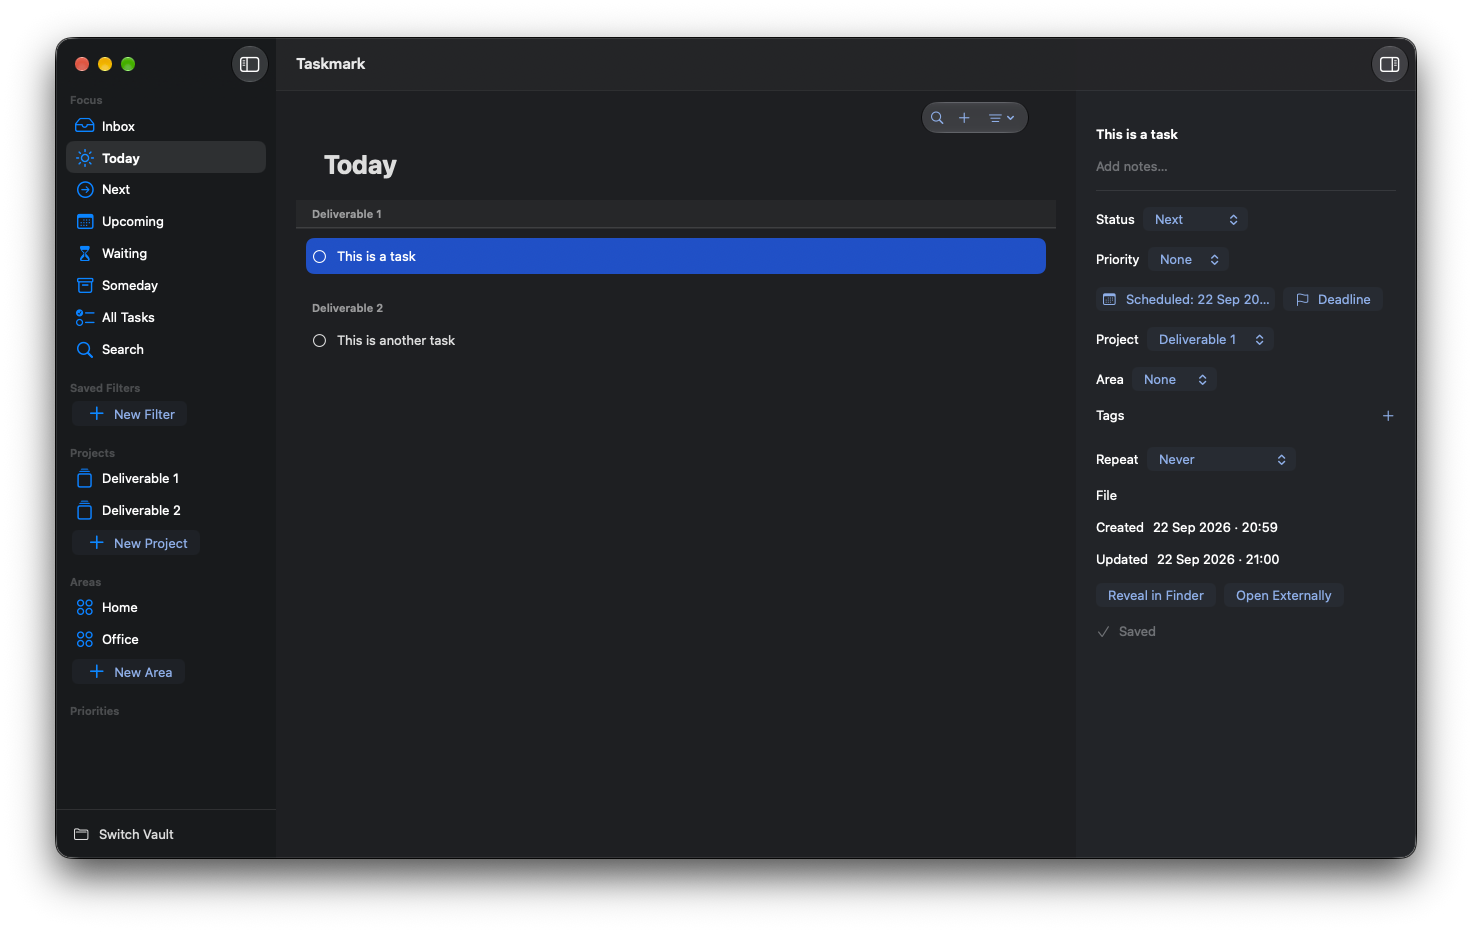
Task: Toggle the right inspector panel icon
Action: tap(1389, 64)
